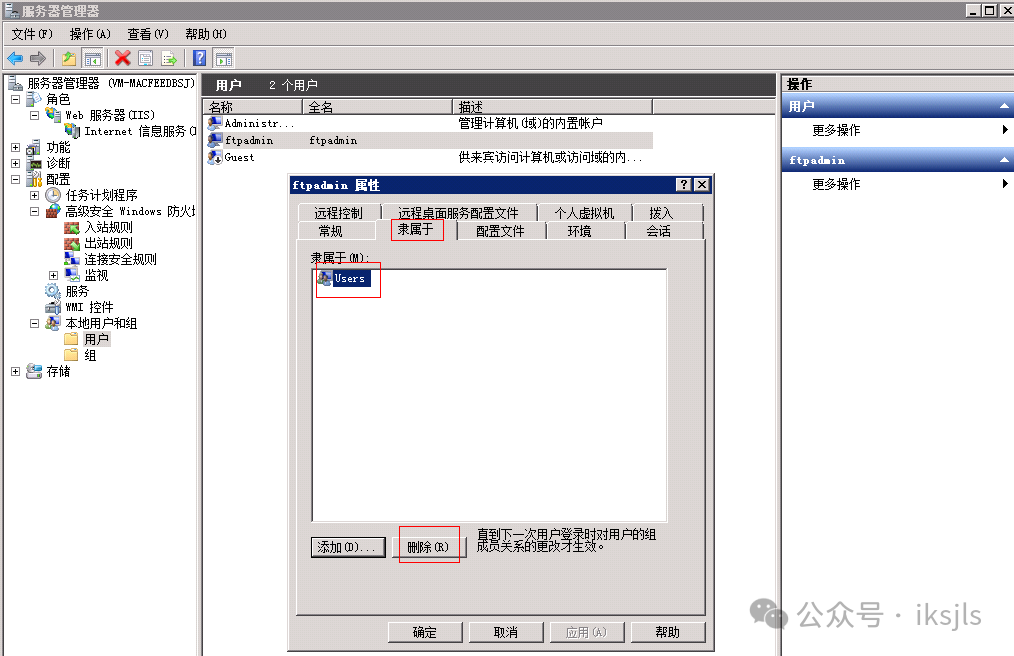Click the Groups folder icon

tap(71, 355)
